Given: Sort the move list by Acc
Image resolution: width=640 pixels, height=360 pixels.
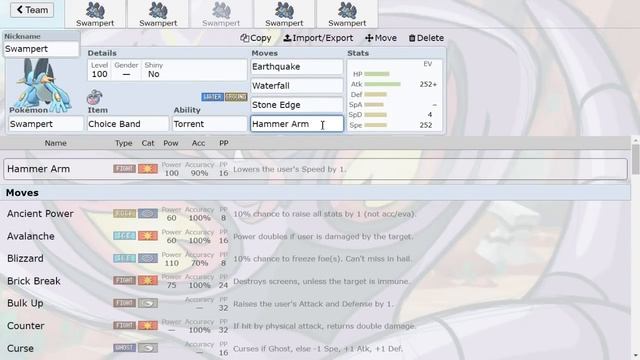Looking at the screenshot, I should [x=198, y=143].
